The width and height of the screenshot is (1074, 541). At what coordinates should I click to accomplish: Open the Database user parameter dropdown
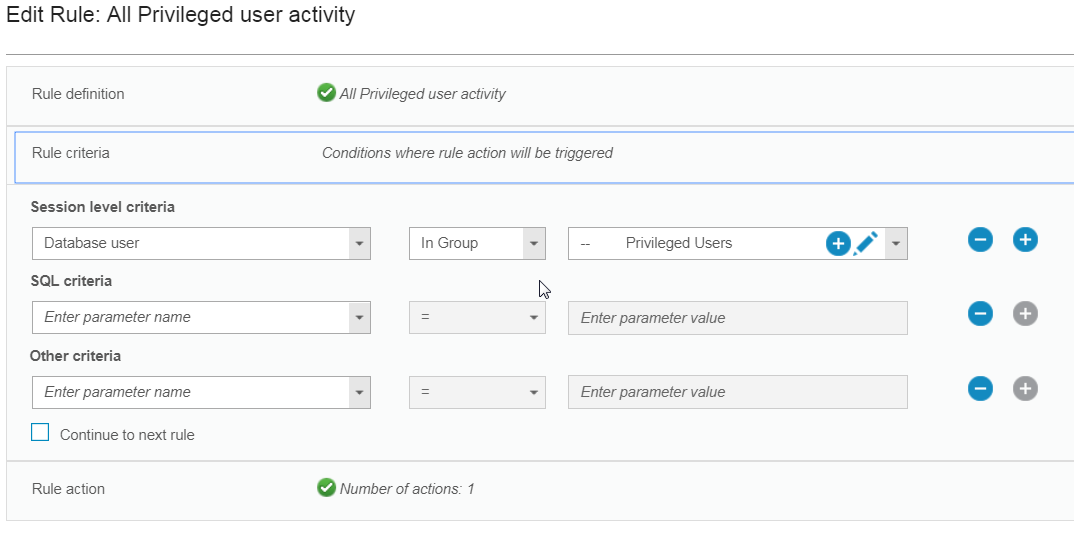point(359,243)
